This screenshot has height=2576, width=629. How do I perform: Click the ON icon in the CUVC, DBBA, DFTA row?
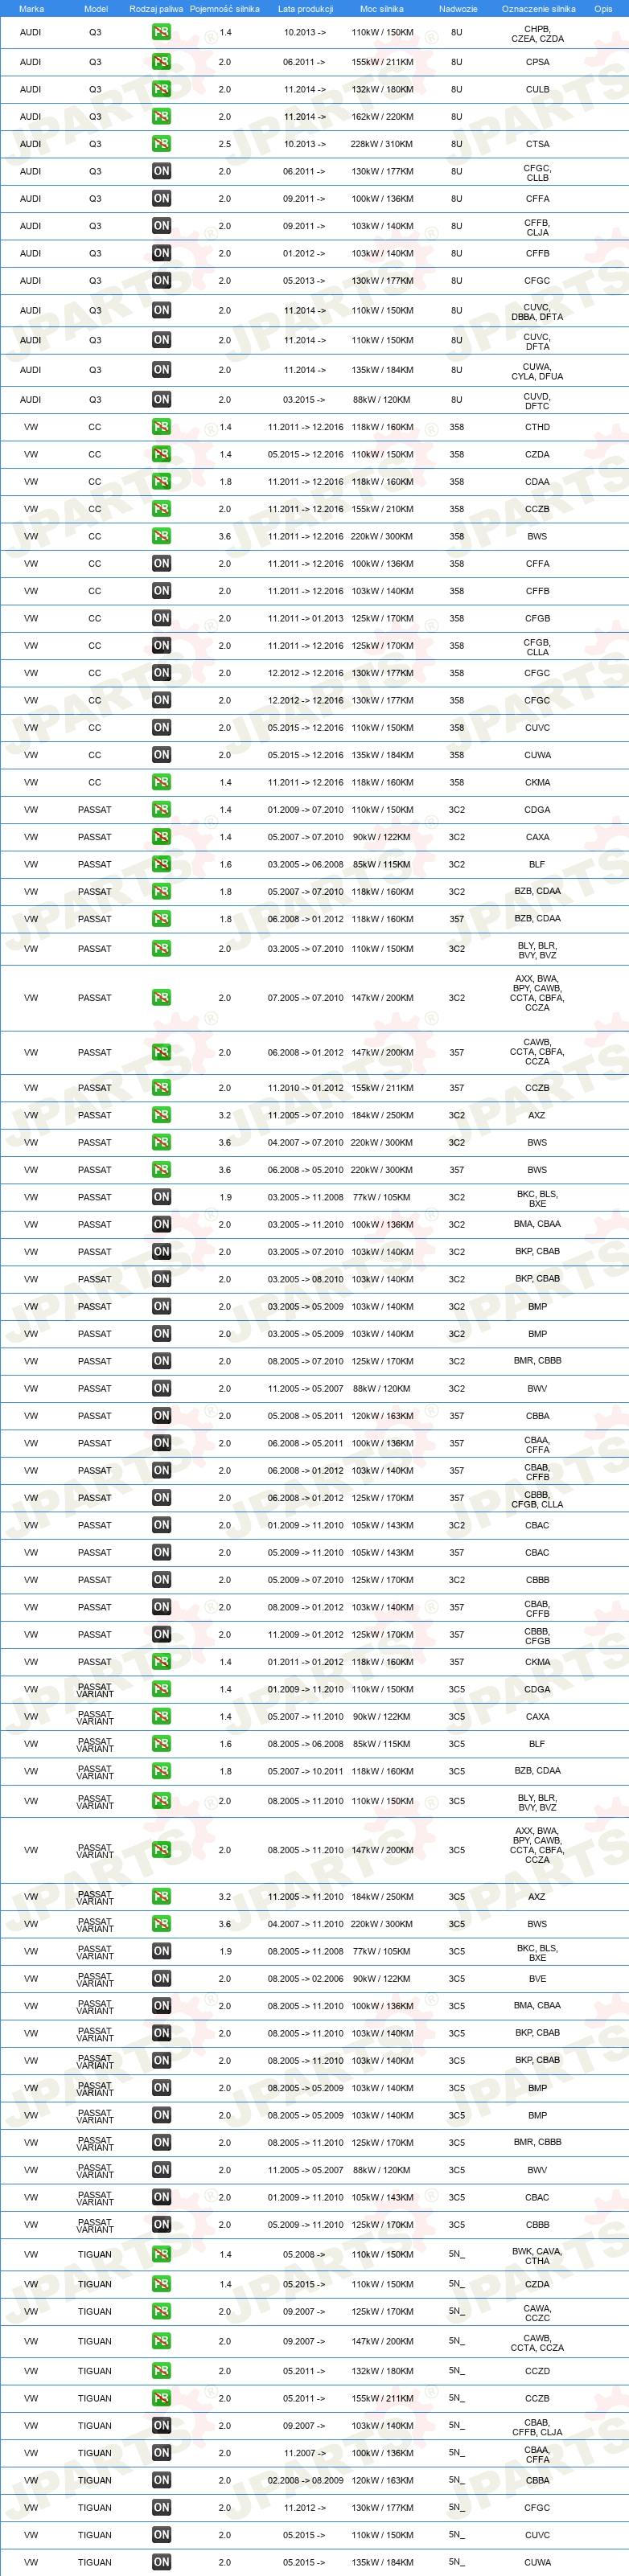point(161,310)
